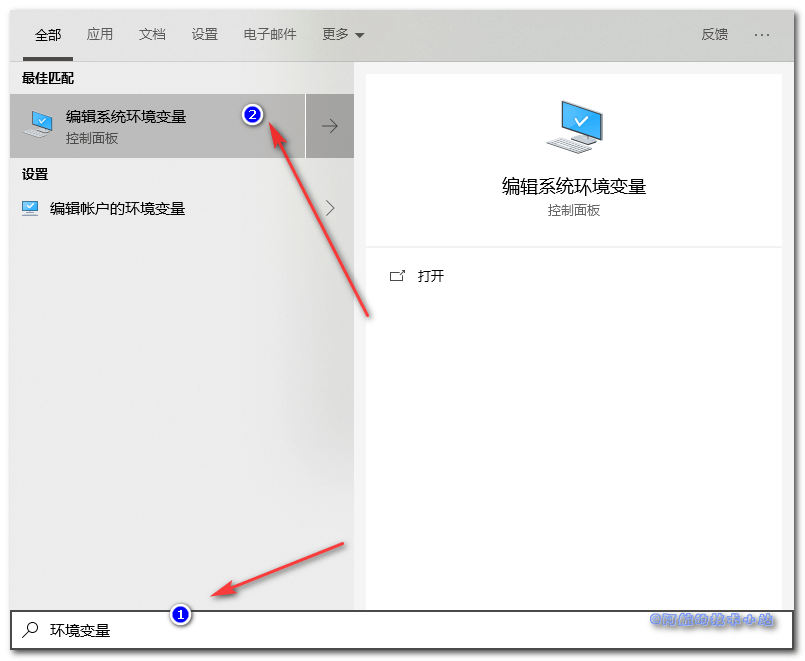Click the 最佳匹配 section header

[x=46, y=78]
